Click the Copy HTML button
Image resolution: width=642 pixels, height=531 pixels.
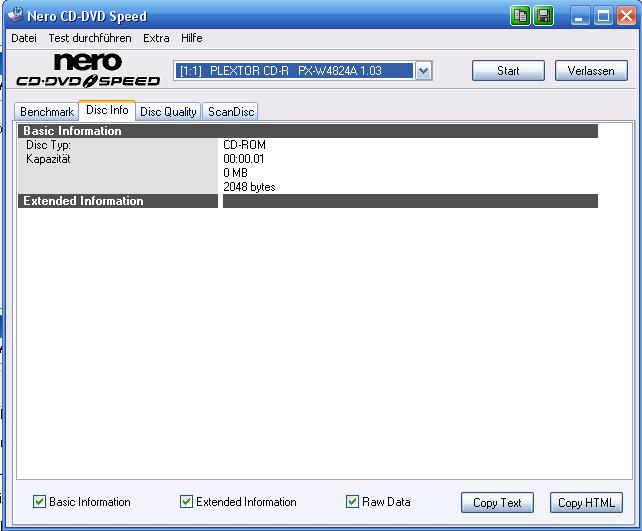[x=586, y=502]
